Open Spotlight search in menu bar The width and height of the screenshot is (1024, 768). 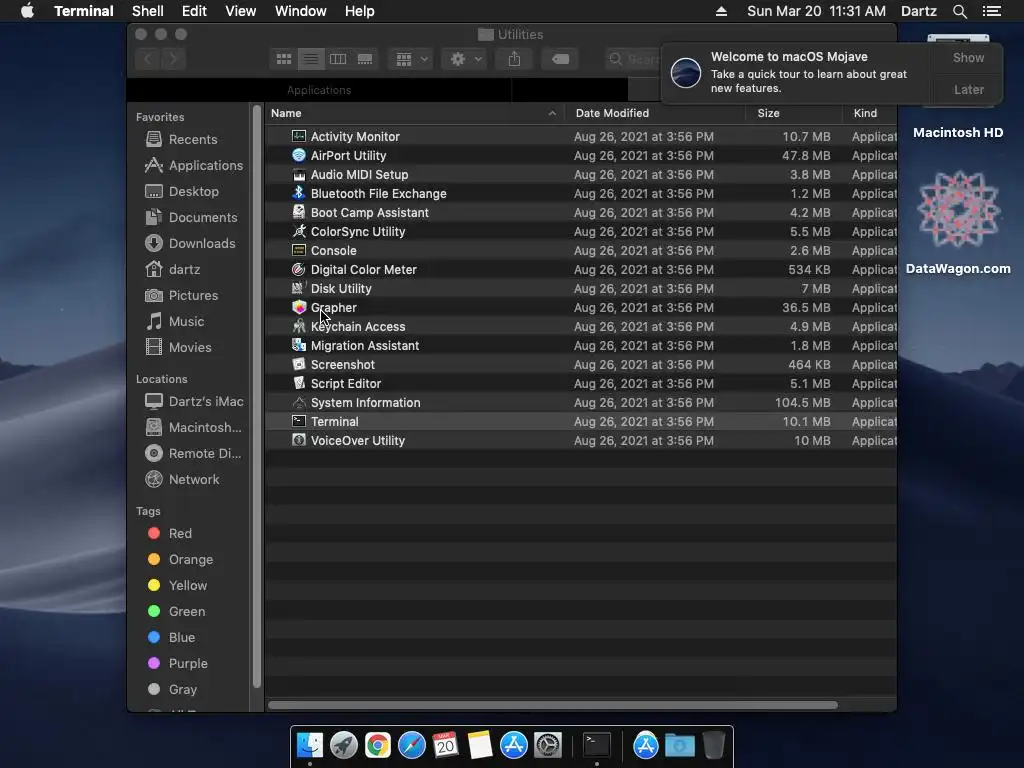959,11
